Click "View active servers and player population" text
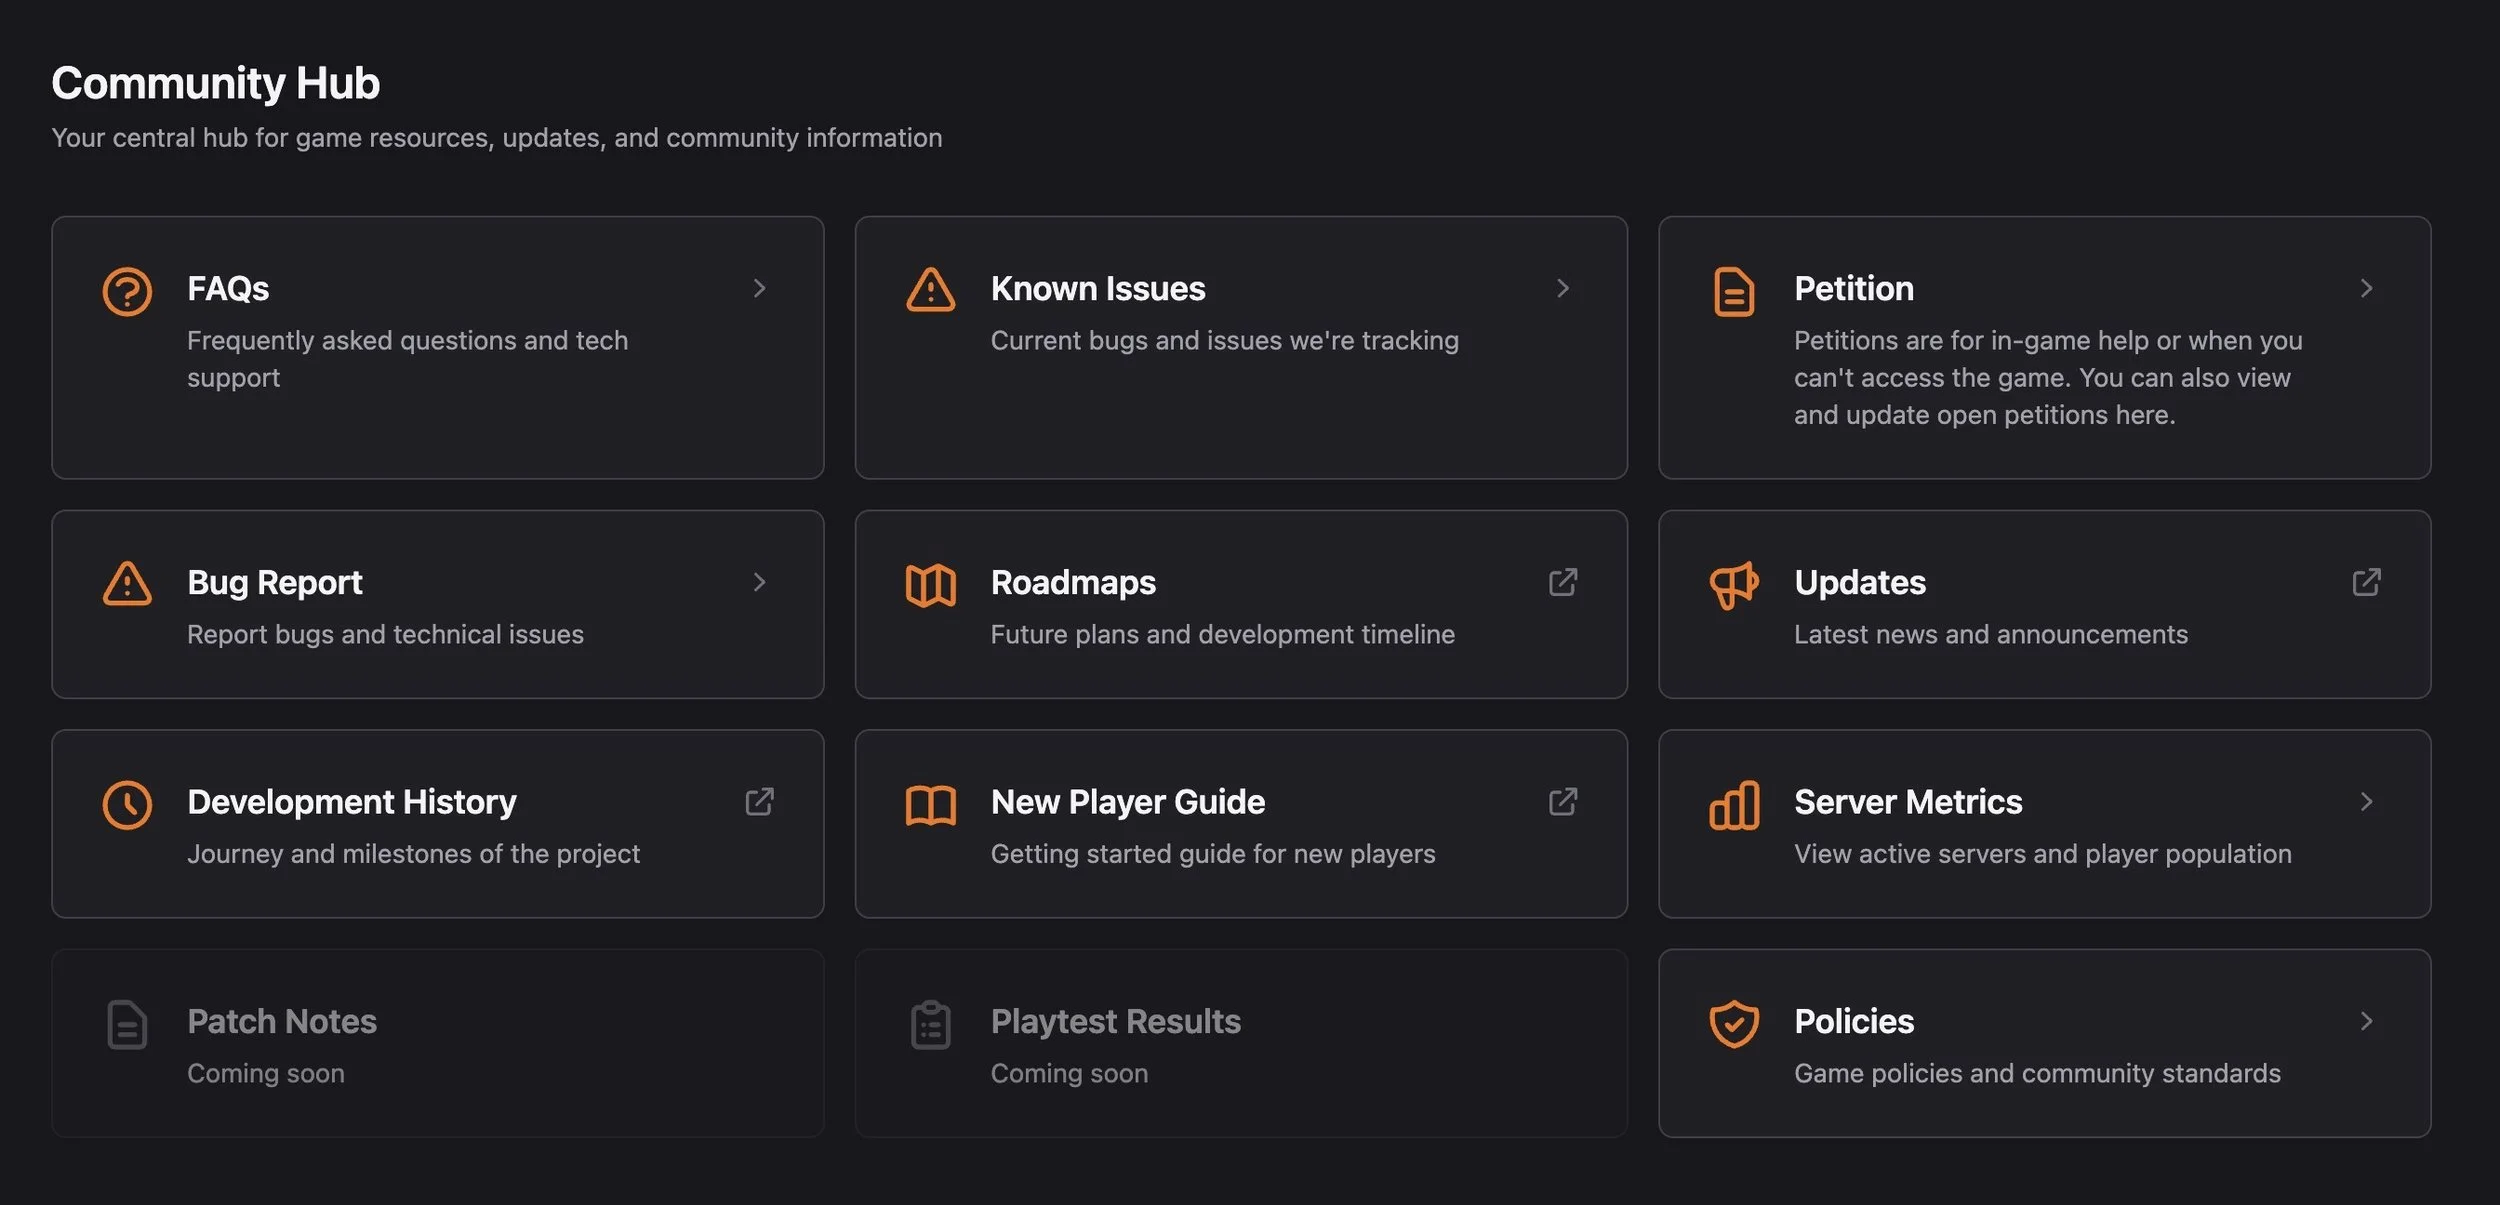Image resolution: width=2500 pixels, height=1205 pixels. point(2042,853)
